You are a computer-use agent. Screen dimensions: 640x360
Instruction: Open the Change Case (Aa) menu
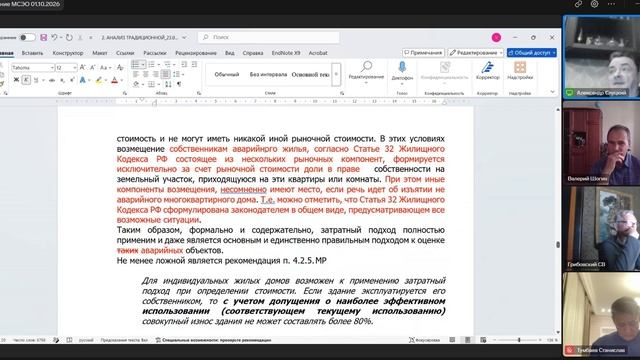[105, 67]
